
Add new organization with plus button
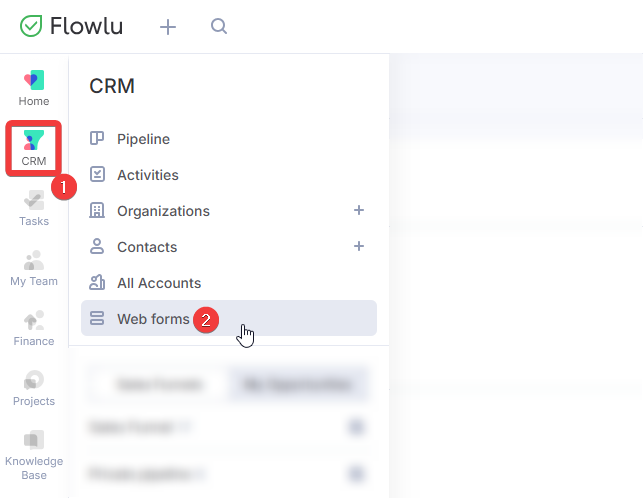coord(359,210)
